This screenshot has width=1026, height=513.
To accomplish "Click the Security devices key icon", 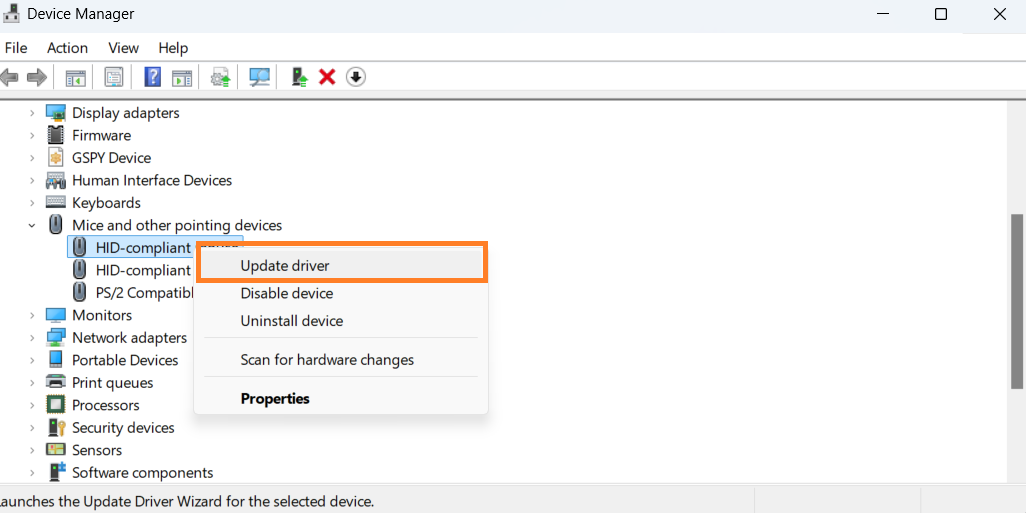I will (56, 427).
